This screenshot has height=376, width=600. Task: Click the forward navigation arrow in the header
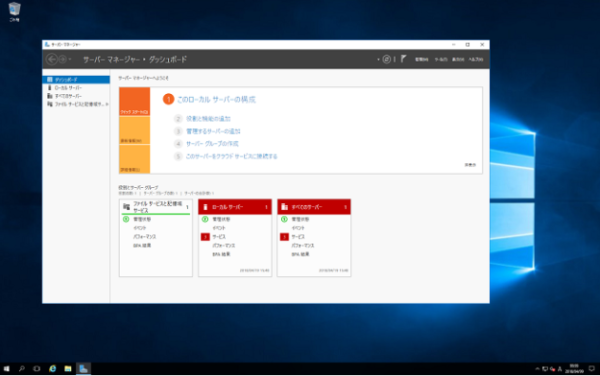(63, 59)
